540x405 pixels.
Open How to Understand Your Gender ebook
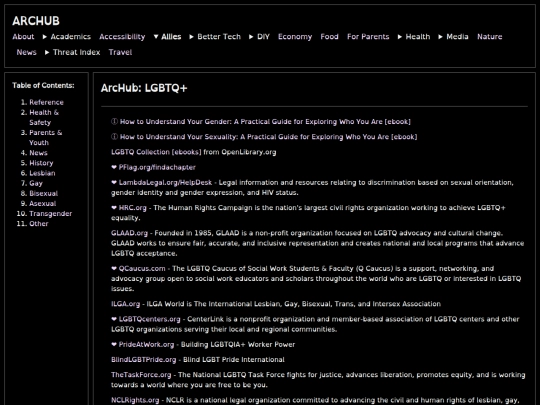(265, 122)
